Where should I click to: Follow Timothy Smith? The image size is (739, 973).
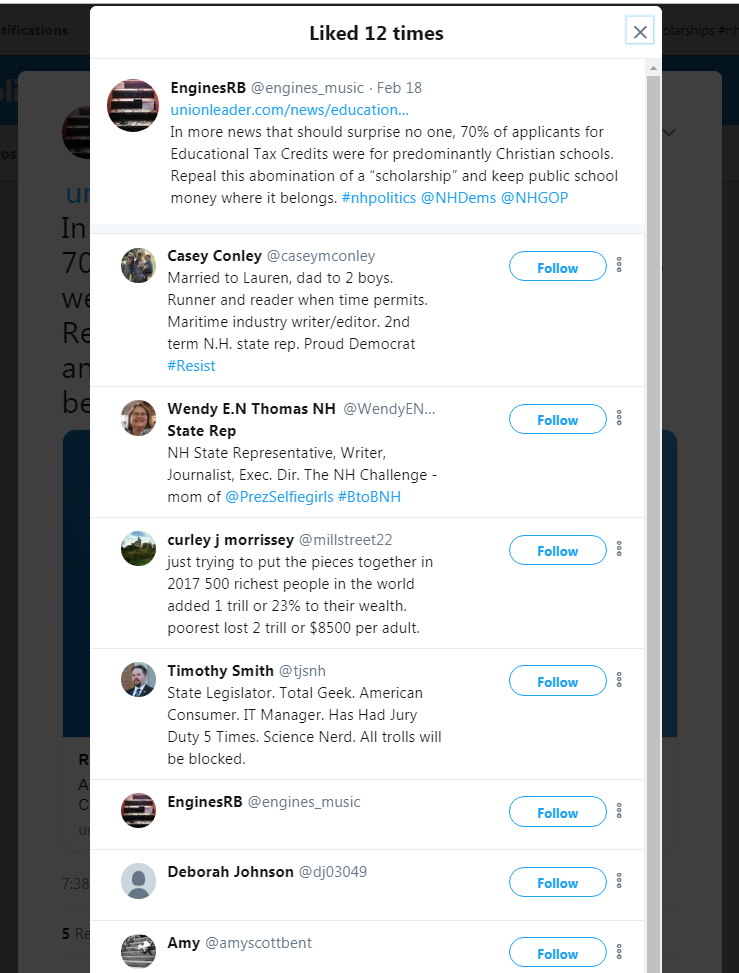[x=557, y=680]
